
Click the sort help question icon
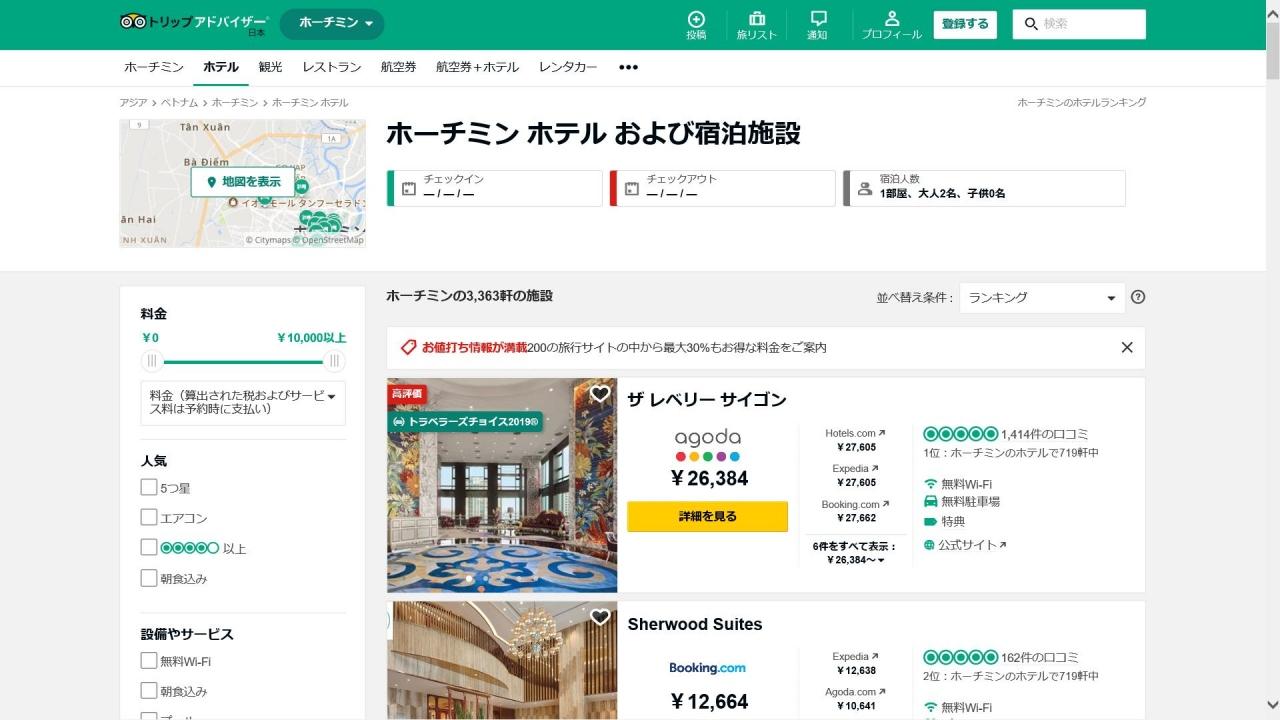tap(1138, 297)
